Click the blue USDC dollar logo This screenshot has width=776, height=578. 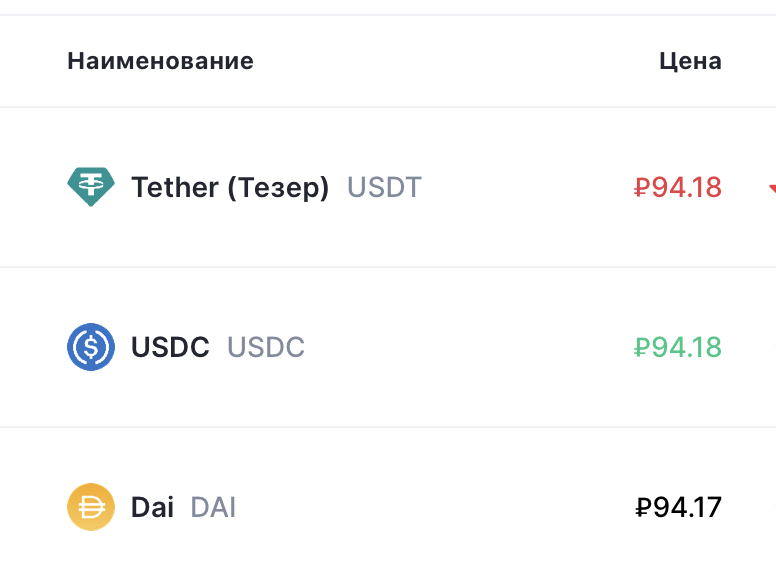pos(91,347)
